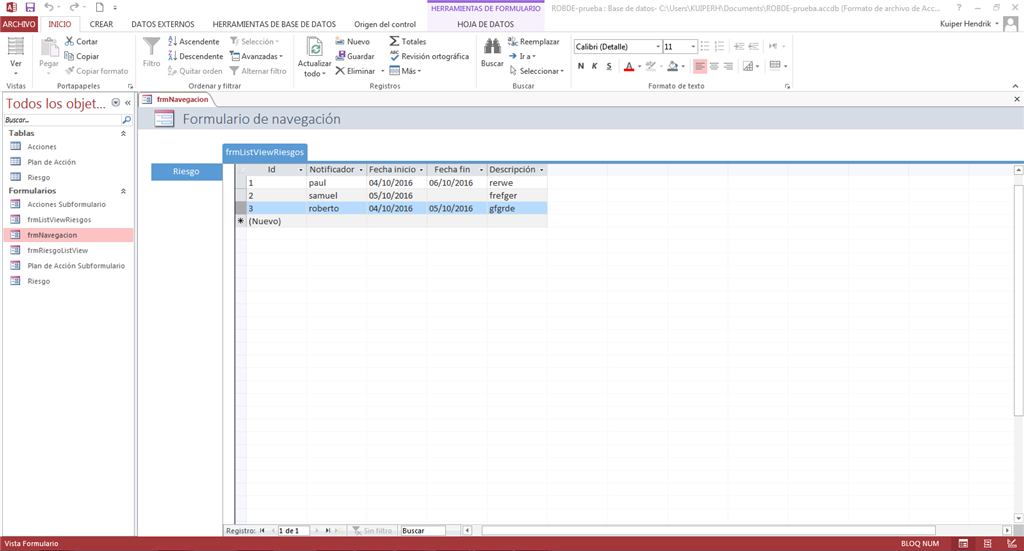Click the Save icon in quick access toolbar

[30, 7]
